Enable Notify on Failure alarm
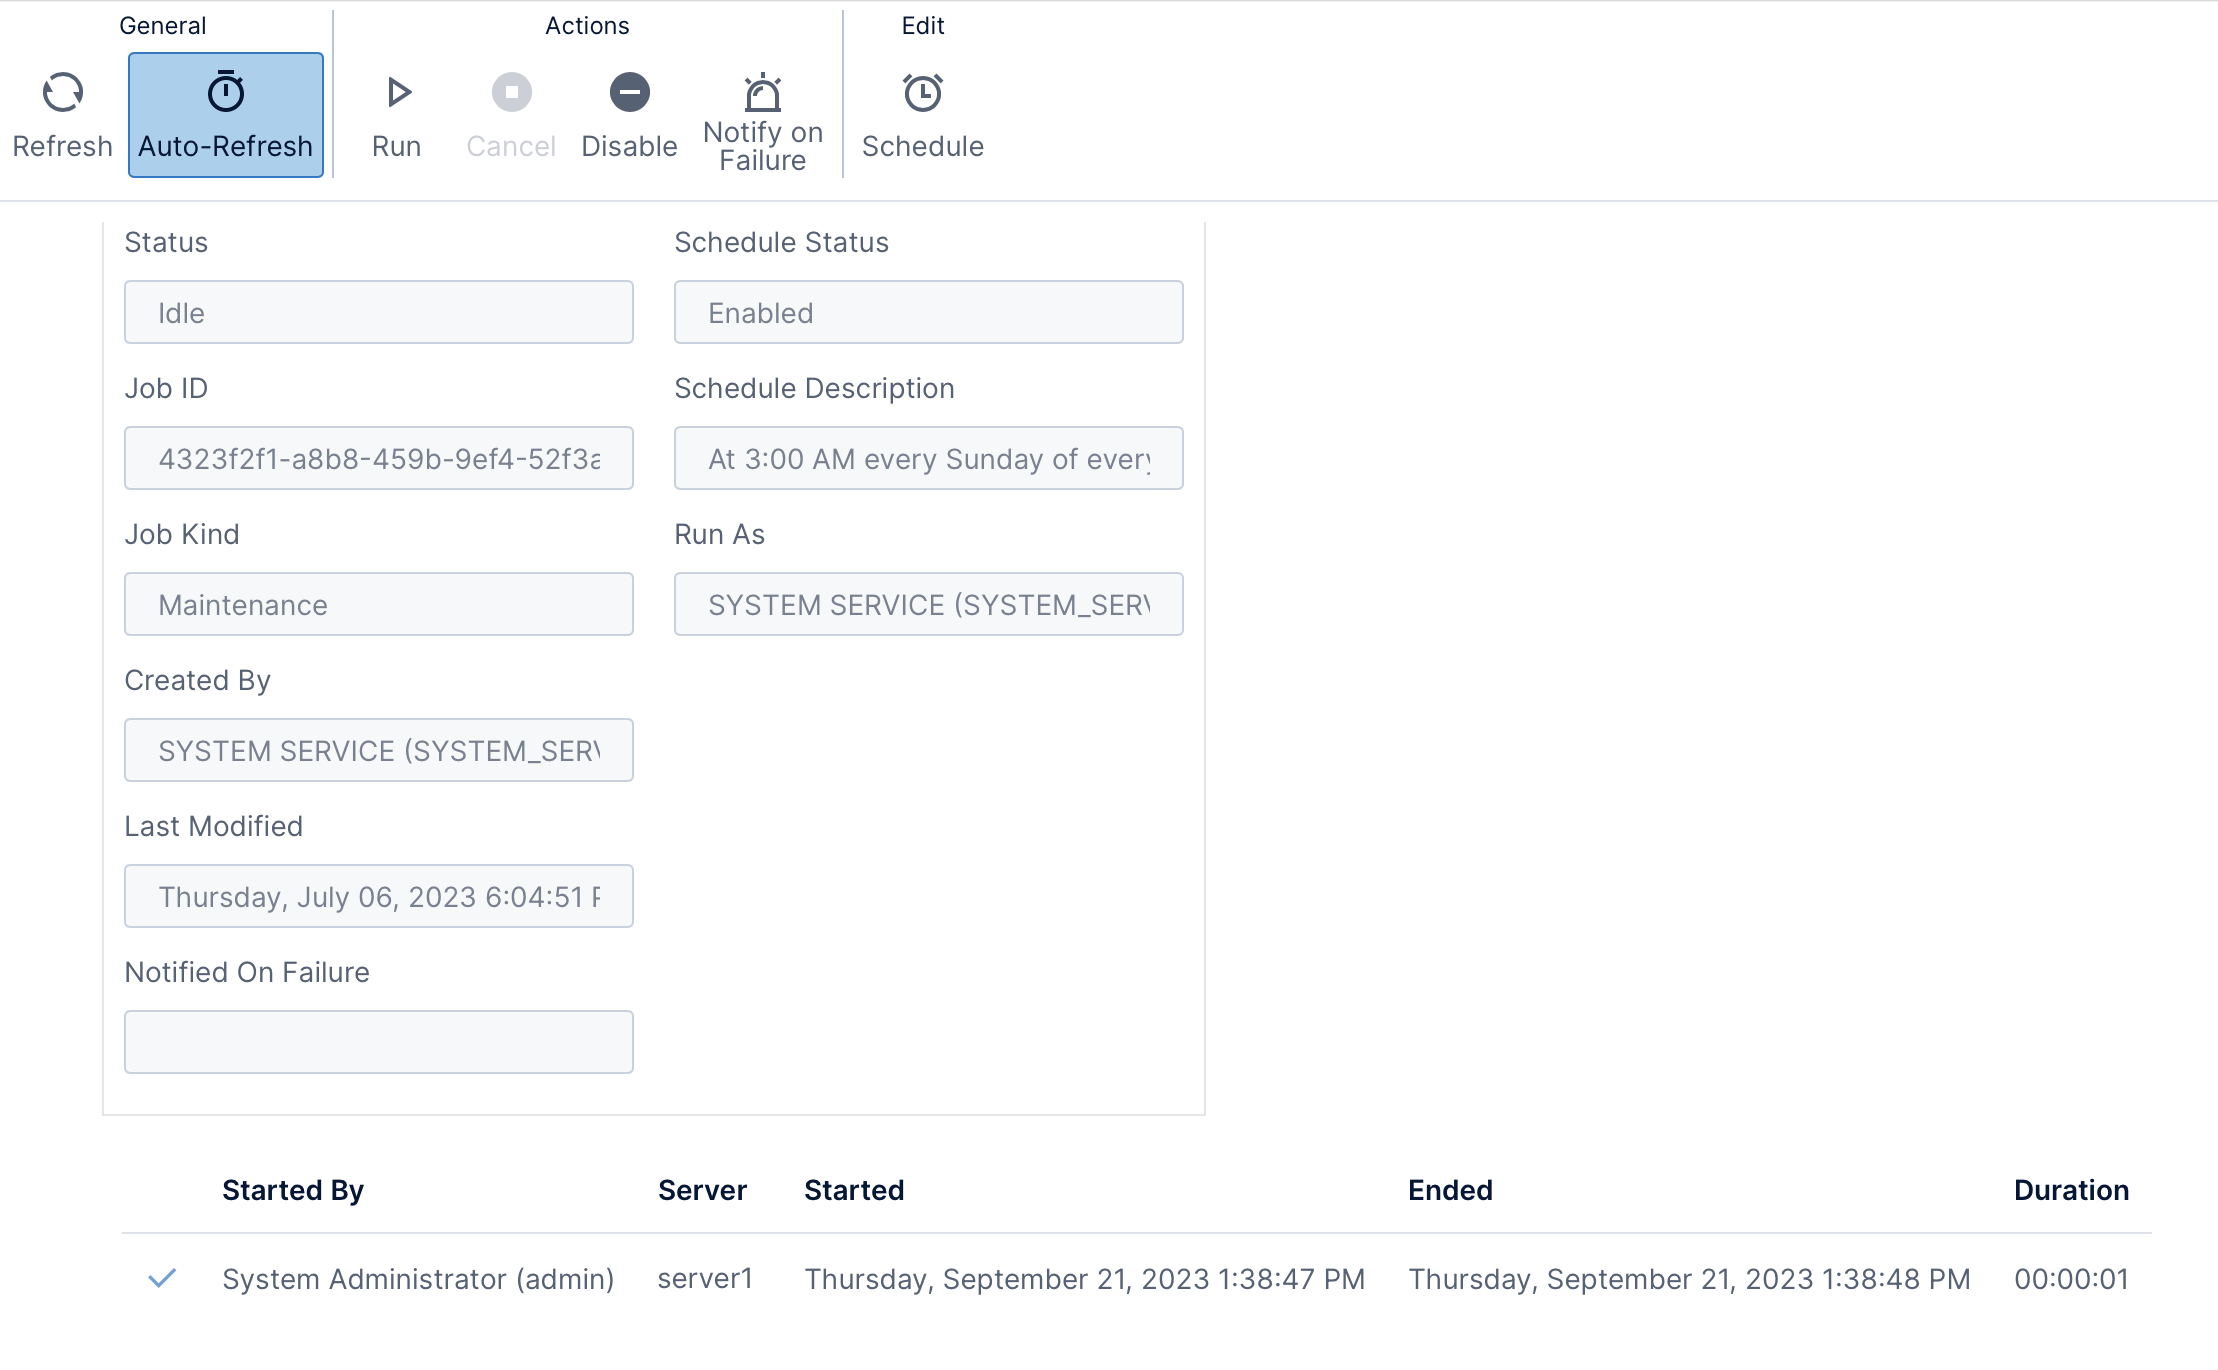The width and height of the screenshot is (2218, 1370). click(x=762, y=94)
